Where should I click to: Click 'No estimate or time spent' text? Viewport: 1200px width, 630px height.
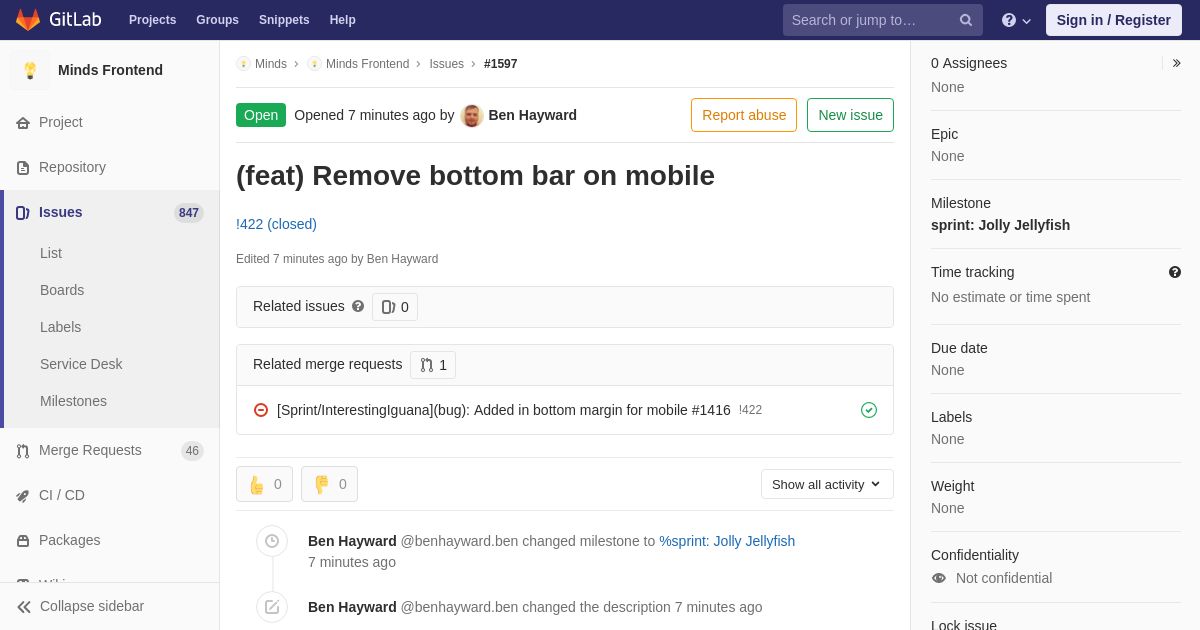[1010, 297]
